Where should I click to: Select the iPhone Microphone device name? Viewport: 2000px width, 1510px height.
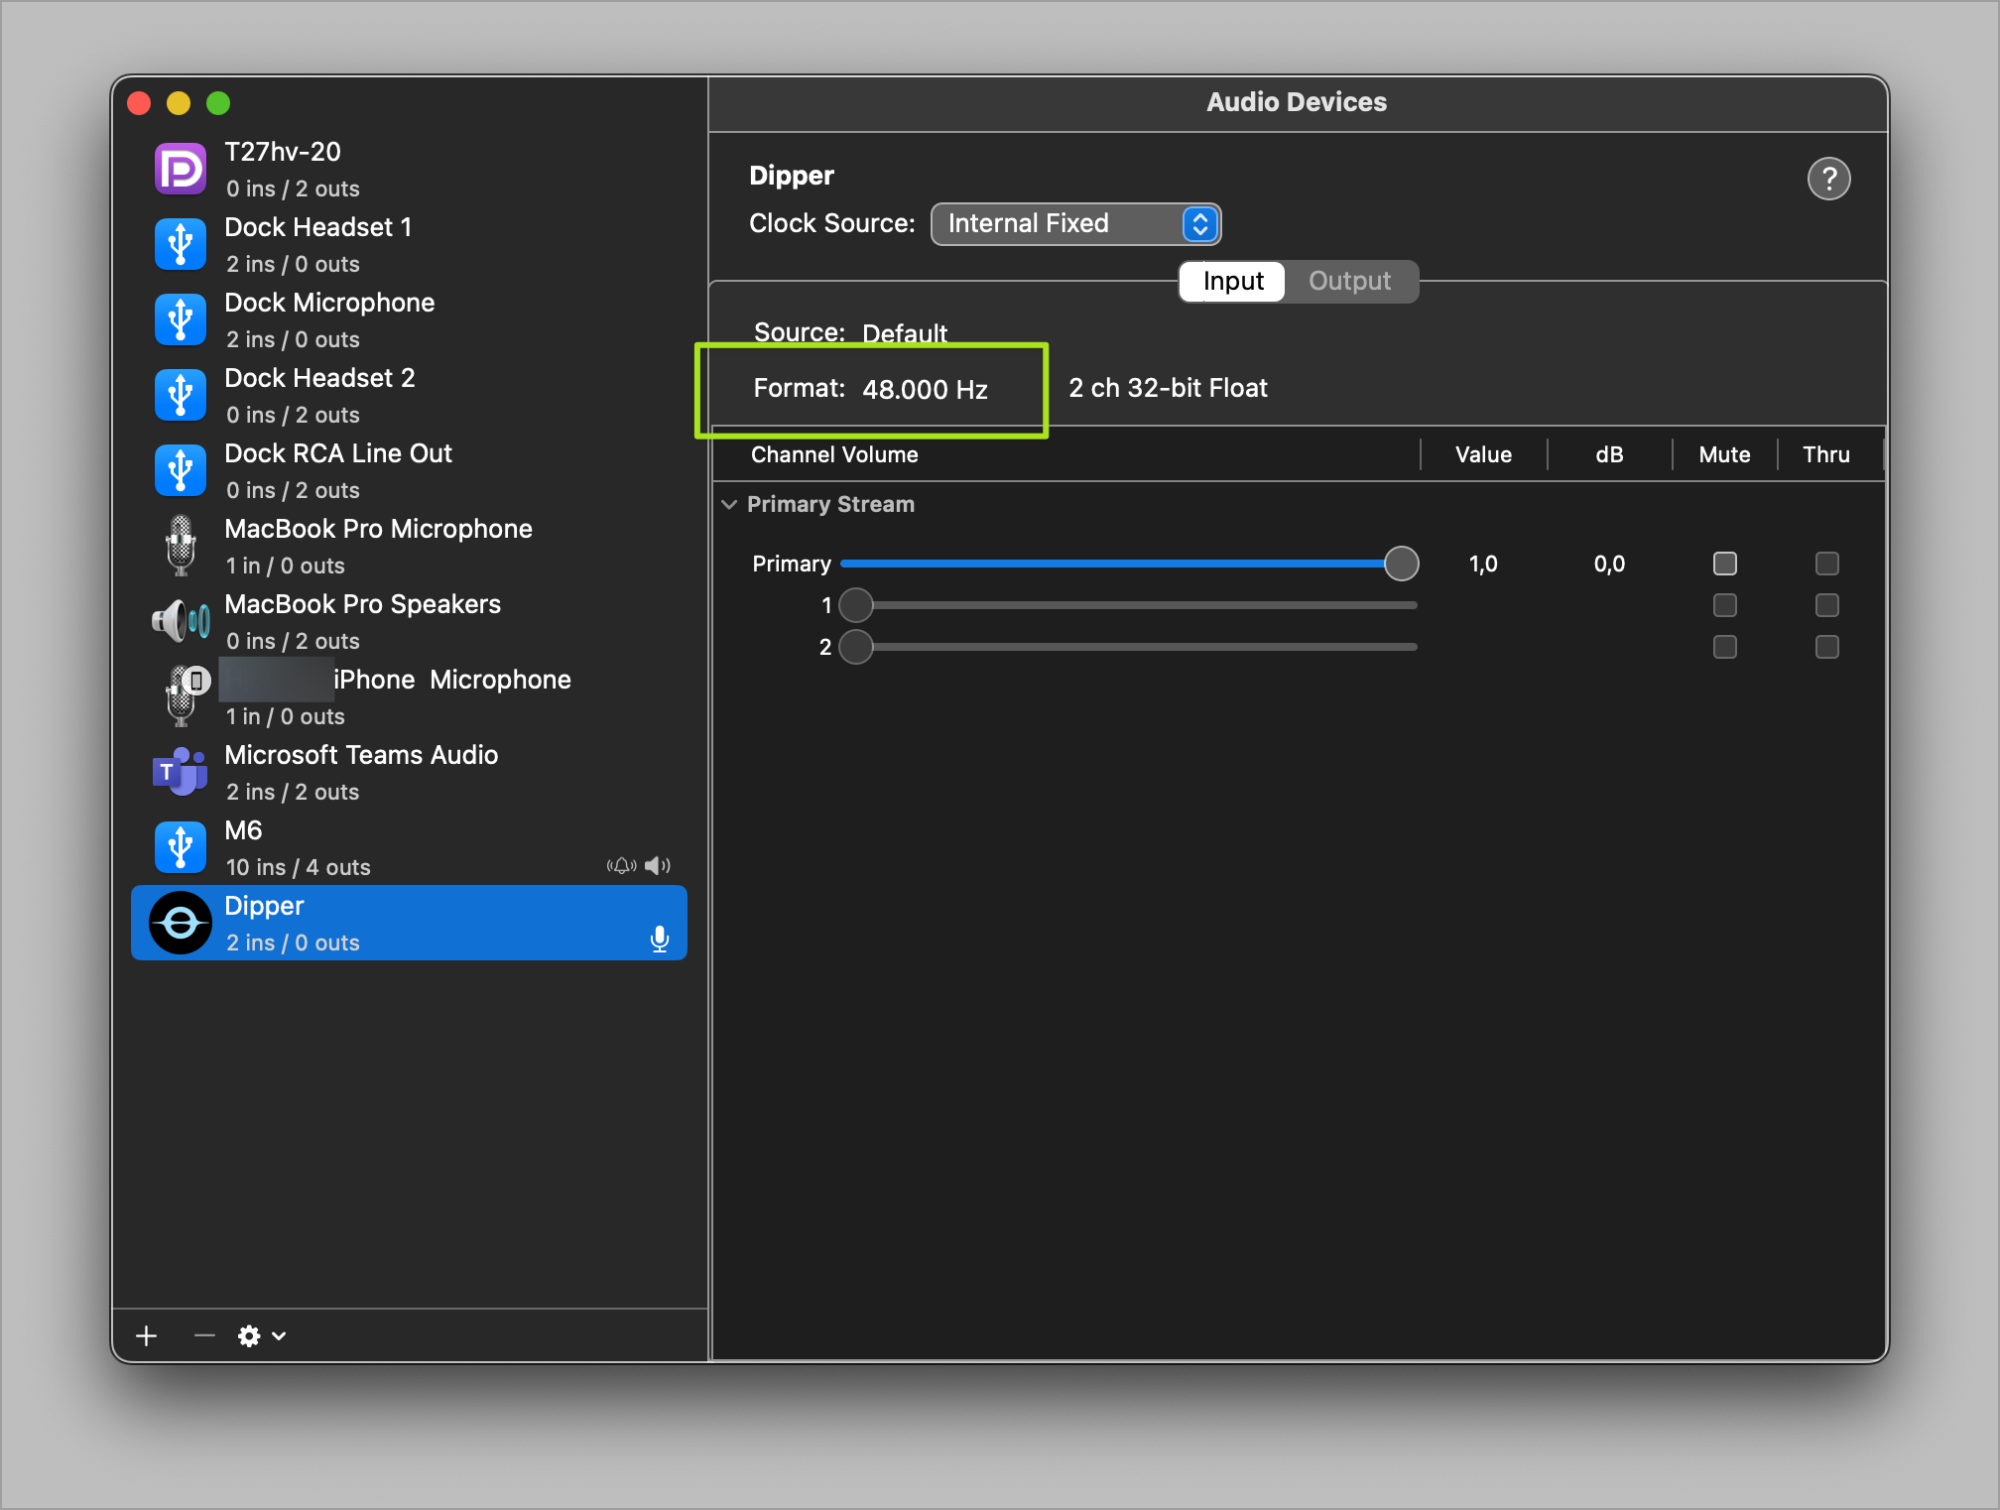point(452,680)
